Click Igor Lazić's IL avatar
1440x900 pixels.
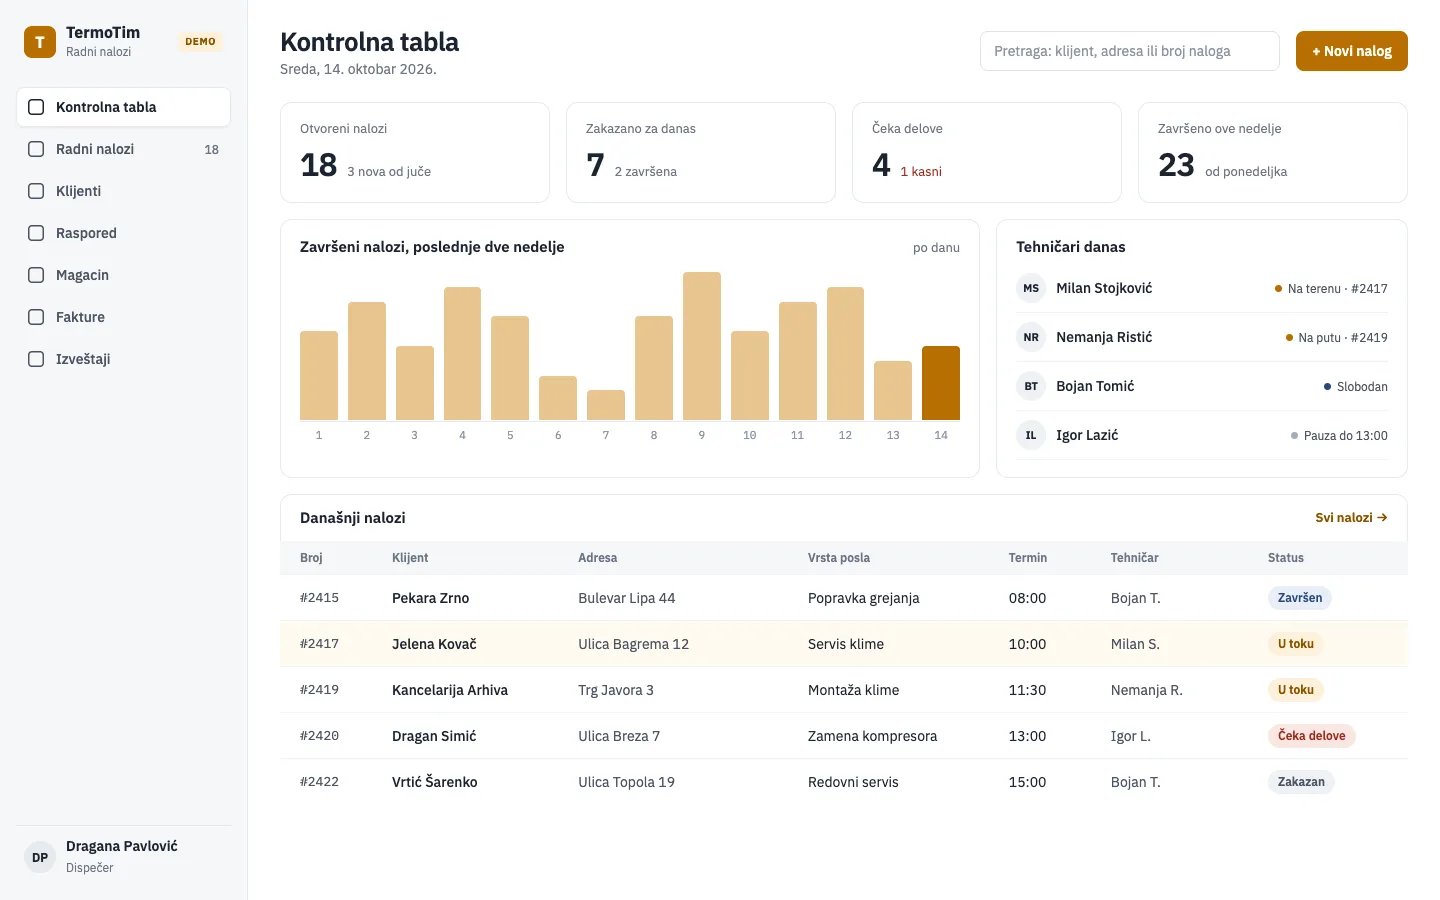pos(1031,435)
